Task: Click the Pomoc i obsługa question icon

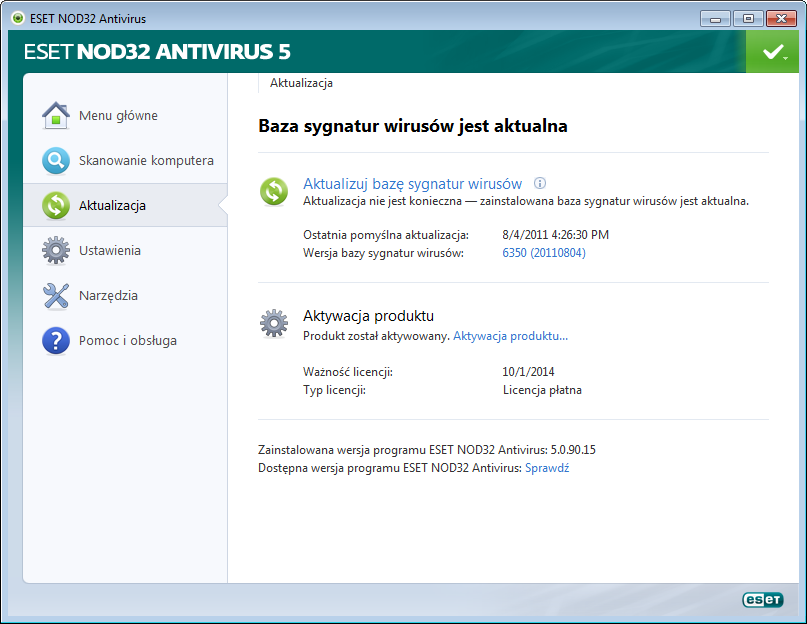Action: coord(56,341)
